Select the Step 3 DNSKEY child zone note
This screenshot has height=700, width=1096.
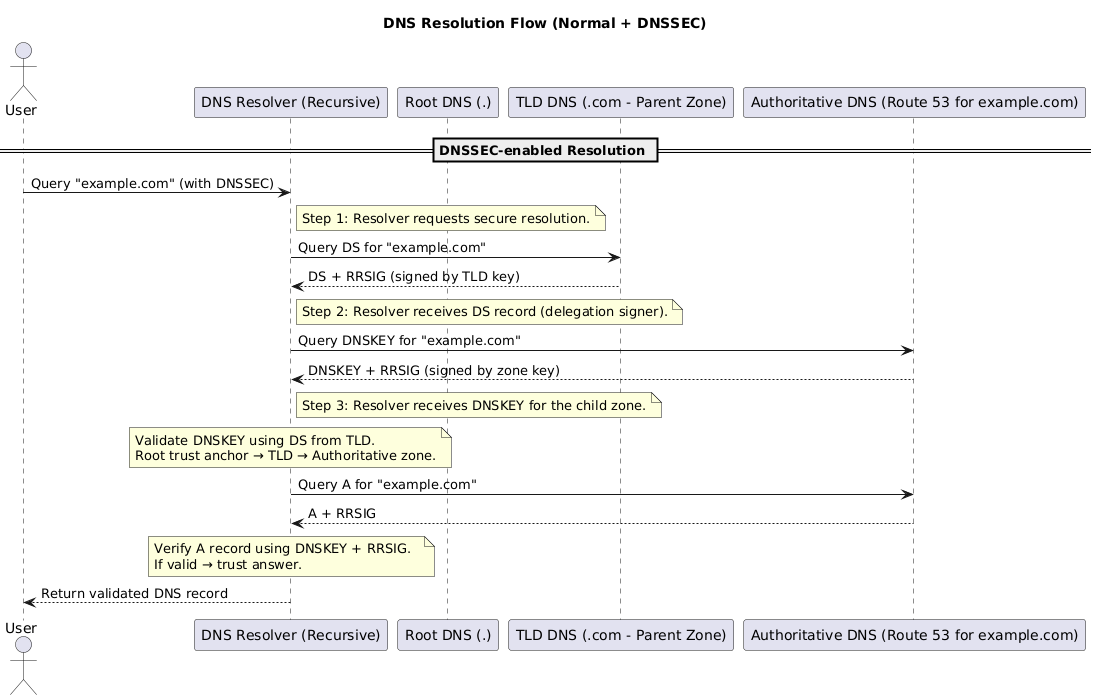point(478,405)
